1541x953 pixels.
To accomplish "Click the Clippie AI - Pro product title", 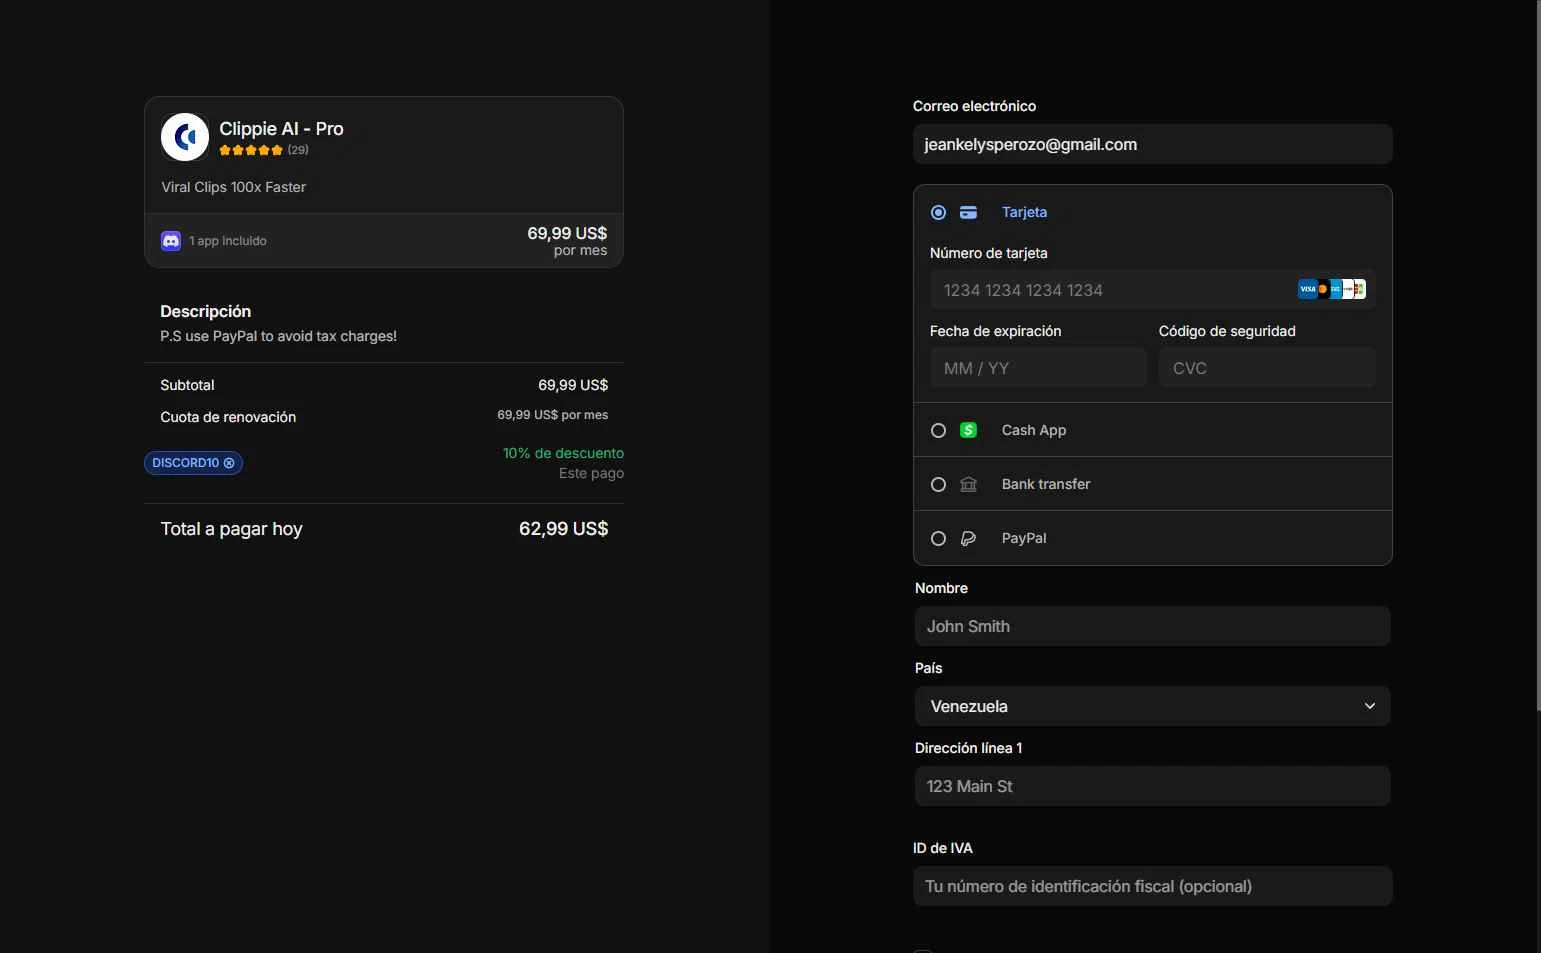I will (281, 129).
